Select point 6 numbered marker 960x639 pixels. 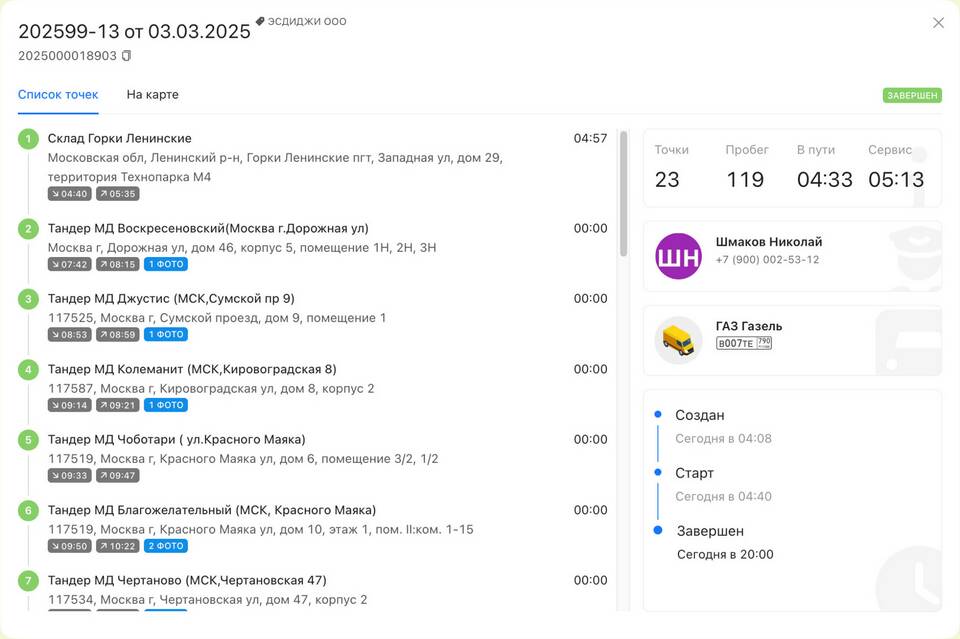click(28, 510)
